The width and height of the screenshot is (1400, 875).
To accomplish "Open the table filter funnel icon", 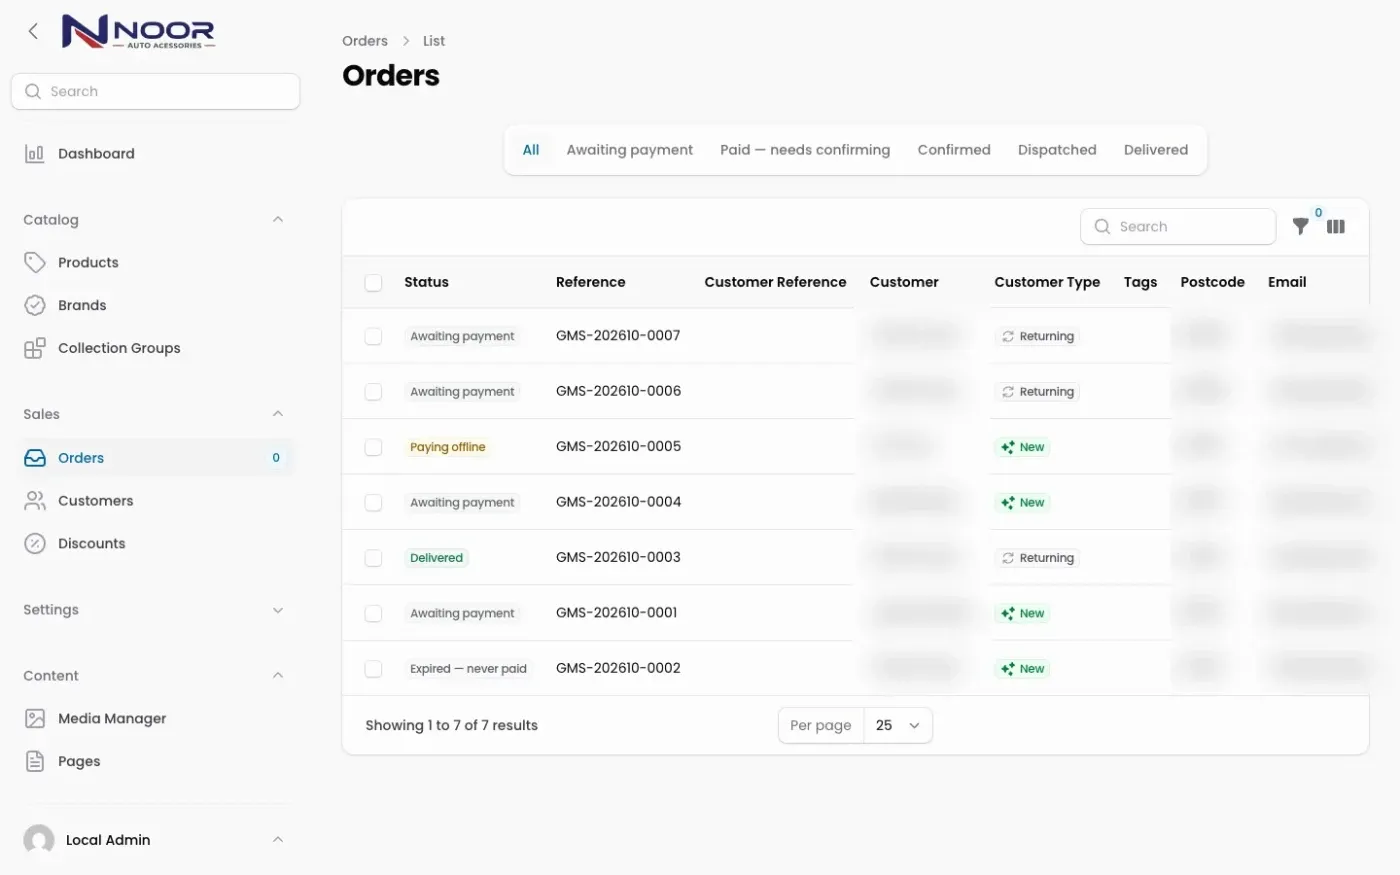I will pos(1300,227).
